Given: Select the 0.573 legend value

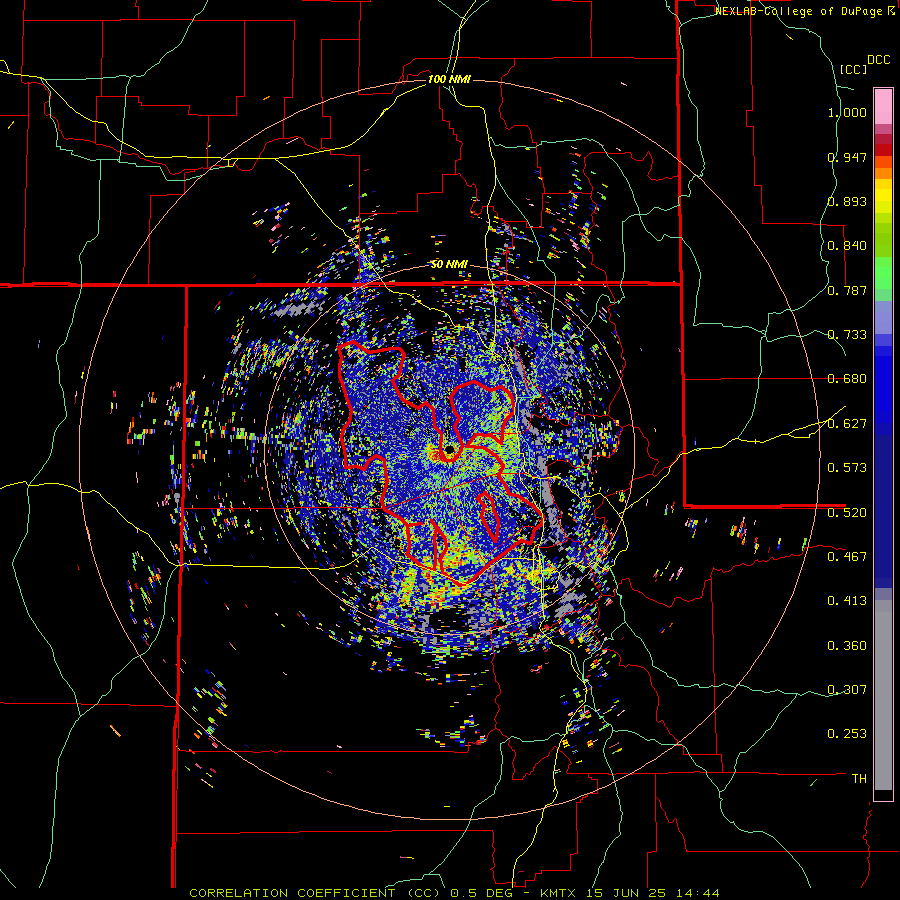Looking at the screenshot, I should pos(847,468).
